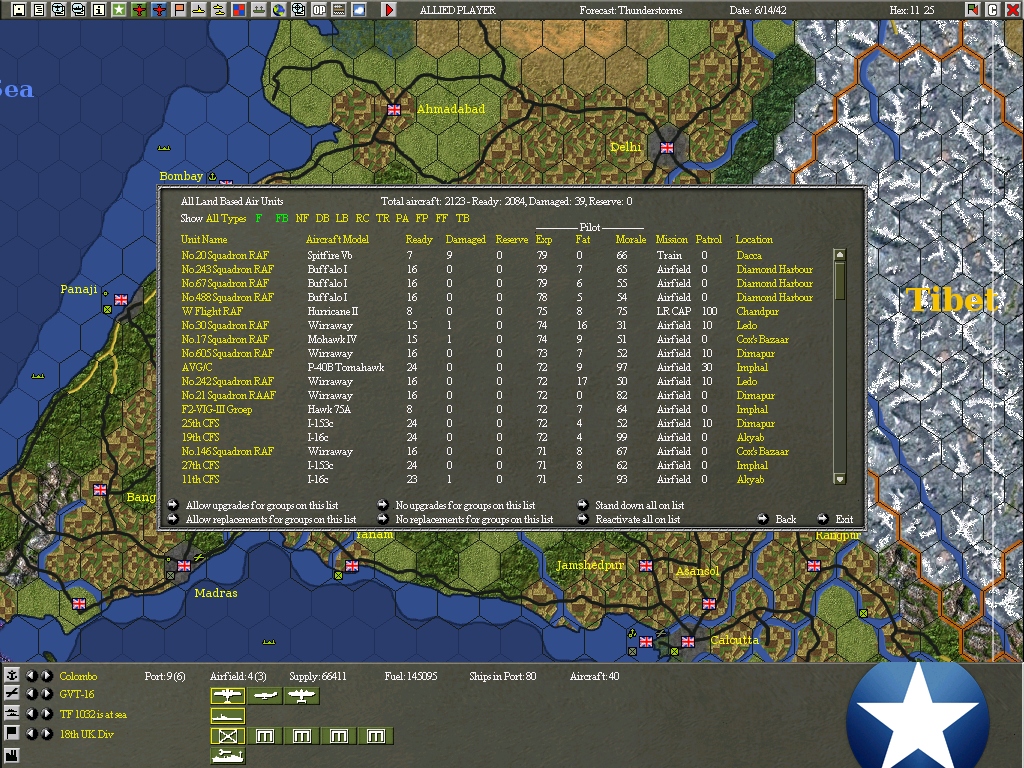This screenshot has width=1024, height=768.
Task: Click the cloud weather toolbar icon
Action: coord(359,9)
